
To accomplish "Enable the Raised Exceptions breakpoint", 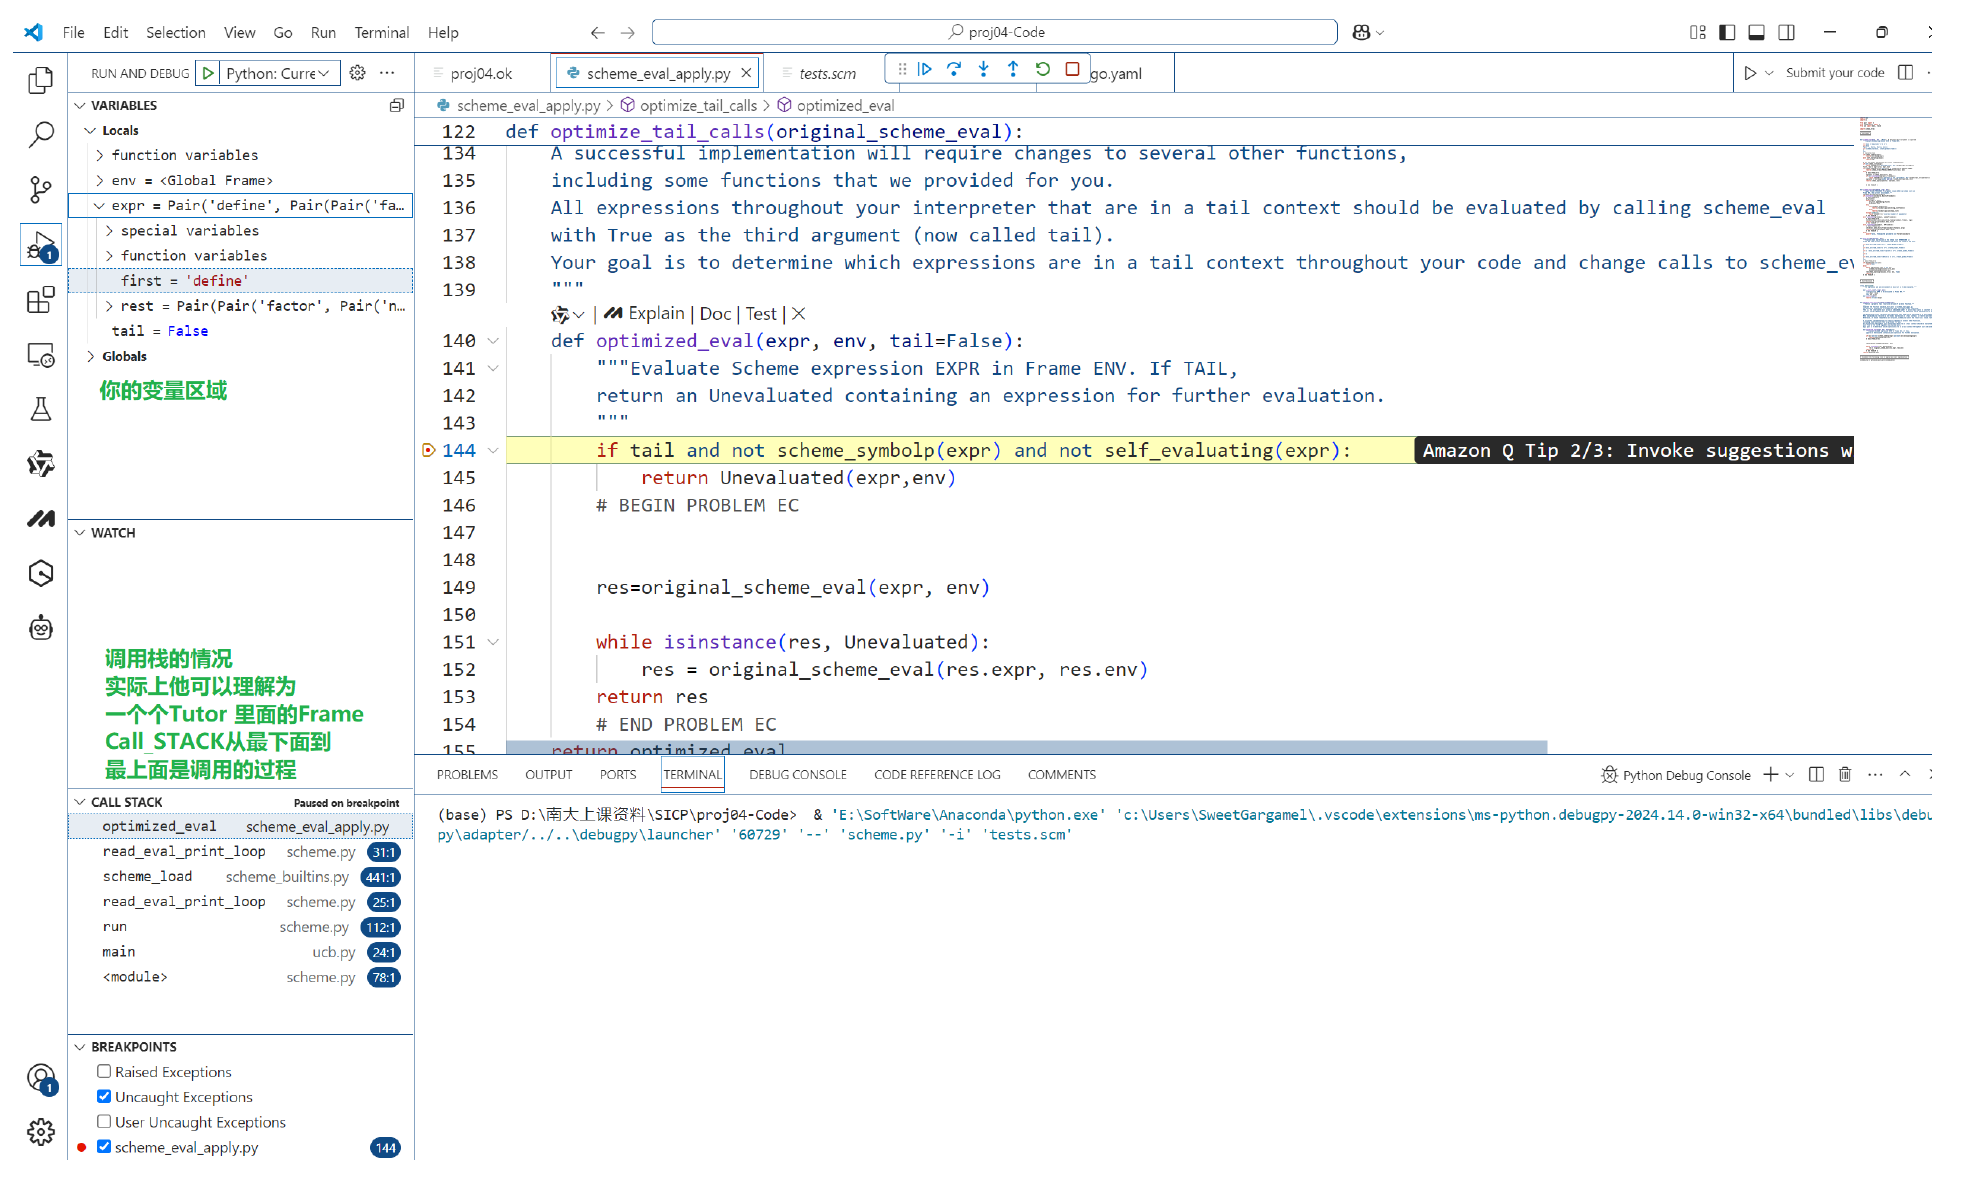I will point(104,1071).
